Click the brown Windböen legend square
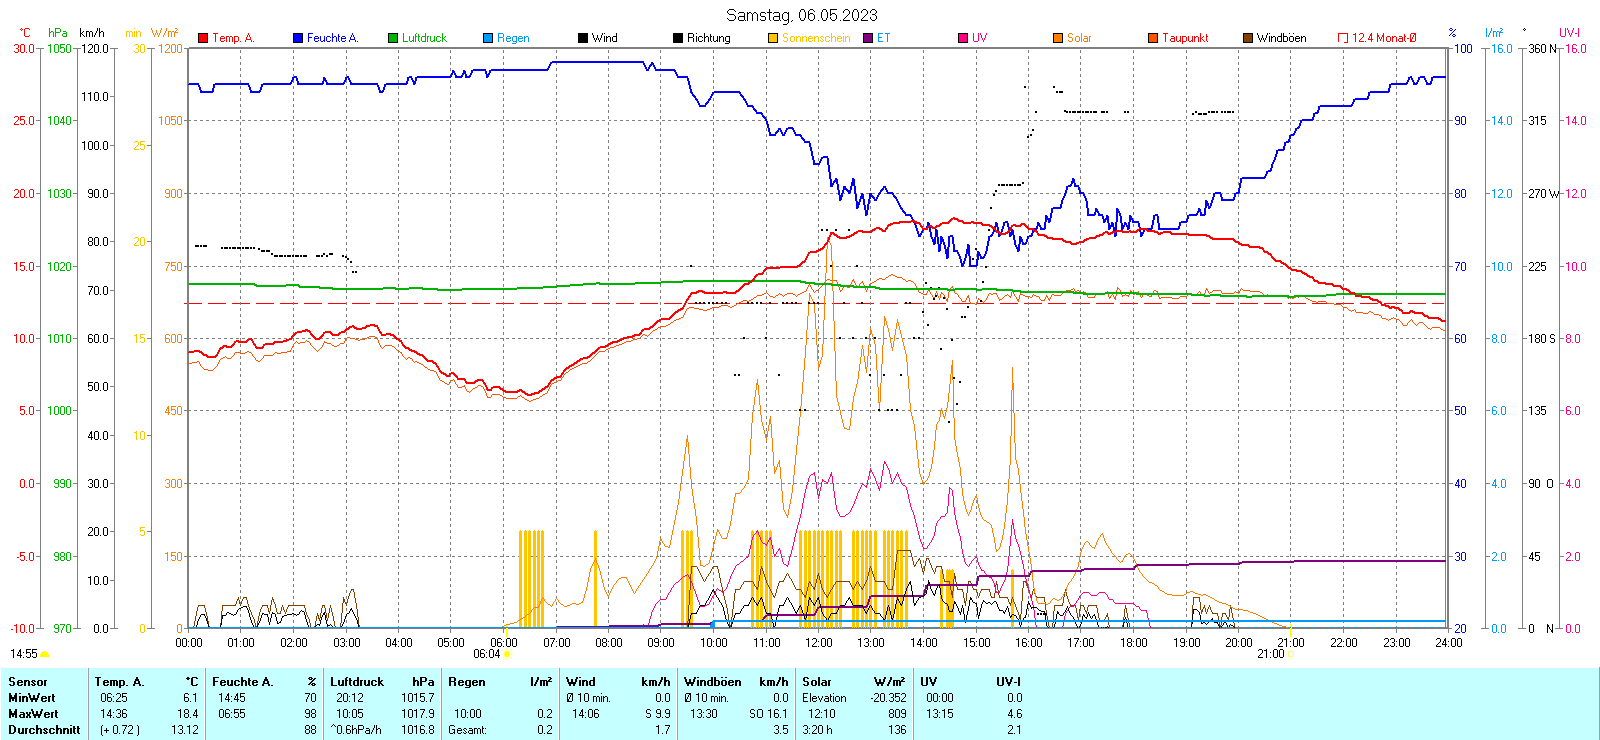Image resolution: width=1600 pixels, height=740 pixels. (1248, 38)
